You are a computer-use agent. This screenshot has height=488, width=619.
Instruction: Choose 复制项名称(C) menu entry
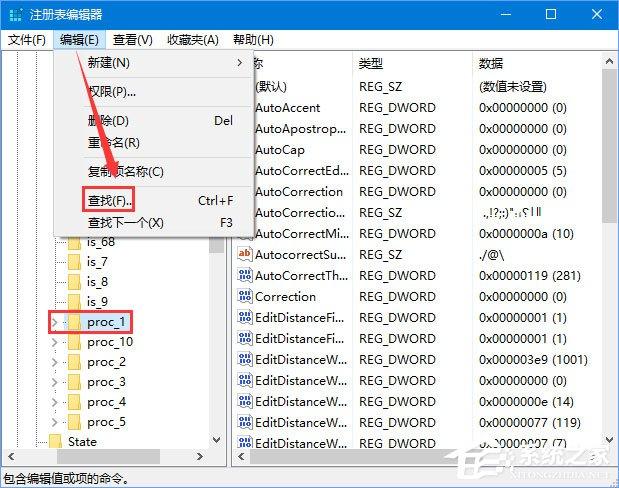(x=154, y=171)
